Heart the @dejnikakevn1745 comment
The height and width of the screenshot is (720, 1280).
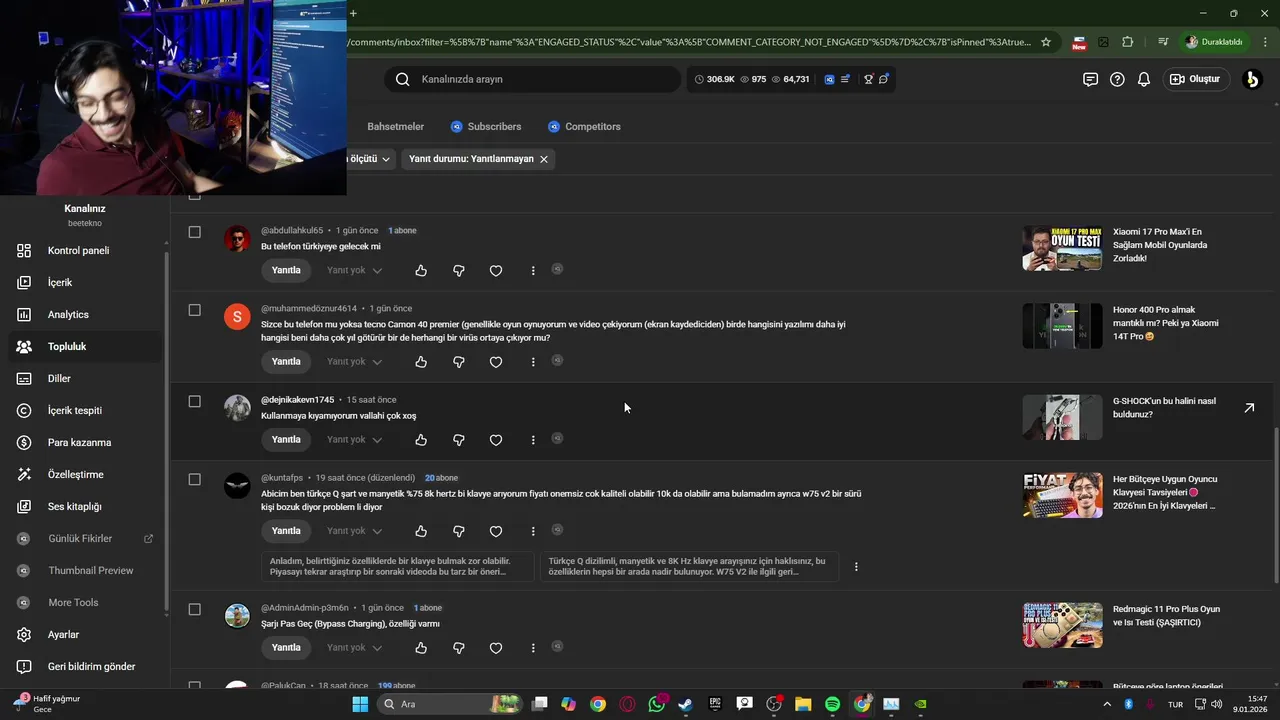496,440
